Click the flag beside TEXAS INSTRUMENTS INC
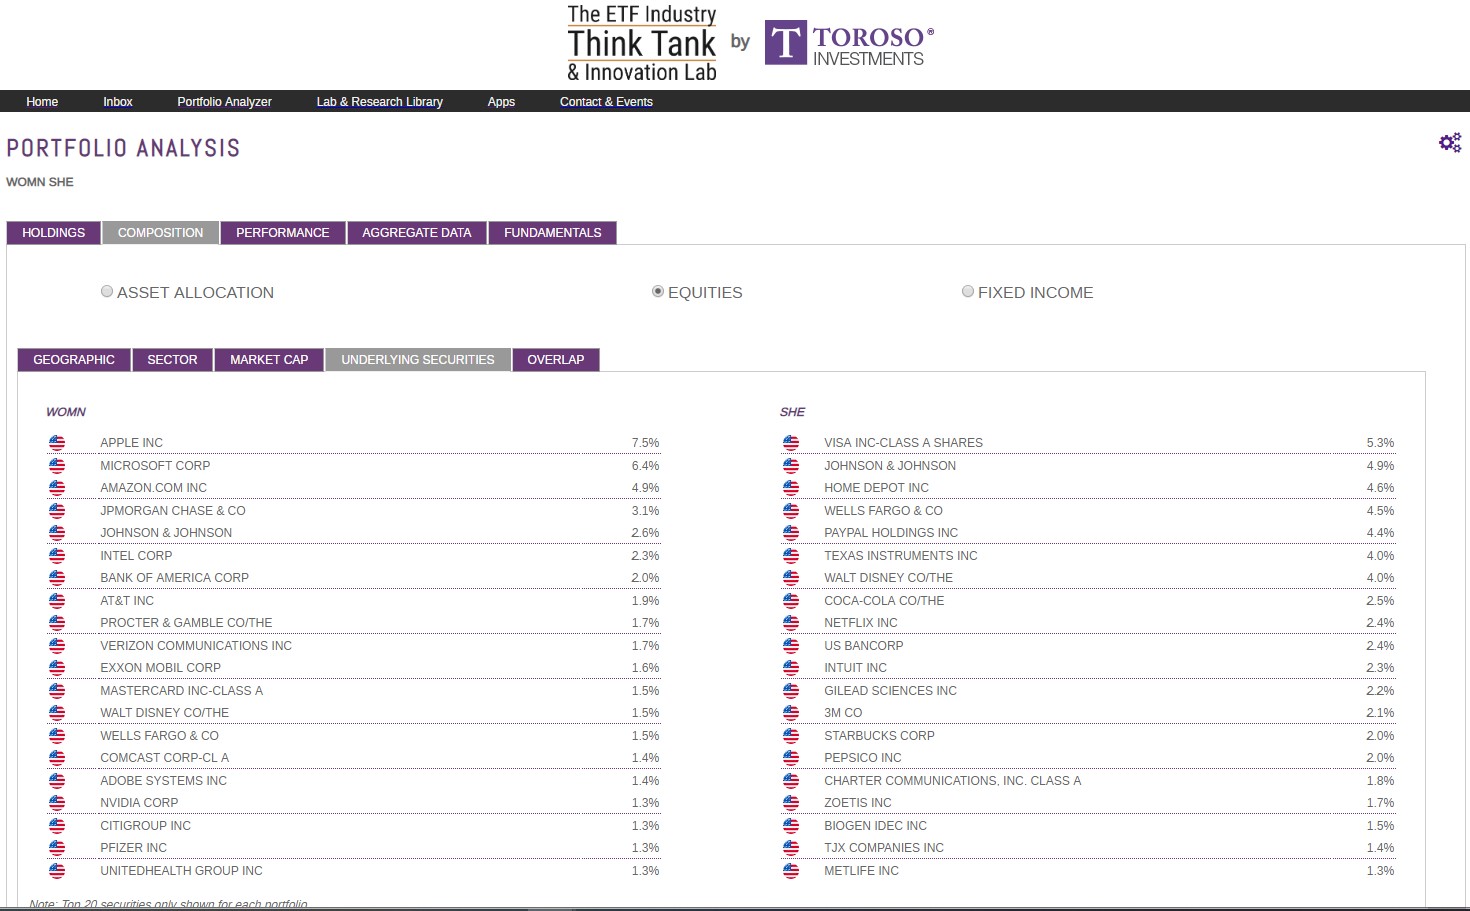Screen dimensions: 1470x911 point(791,556)
